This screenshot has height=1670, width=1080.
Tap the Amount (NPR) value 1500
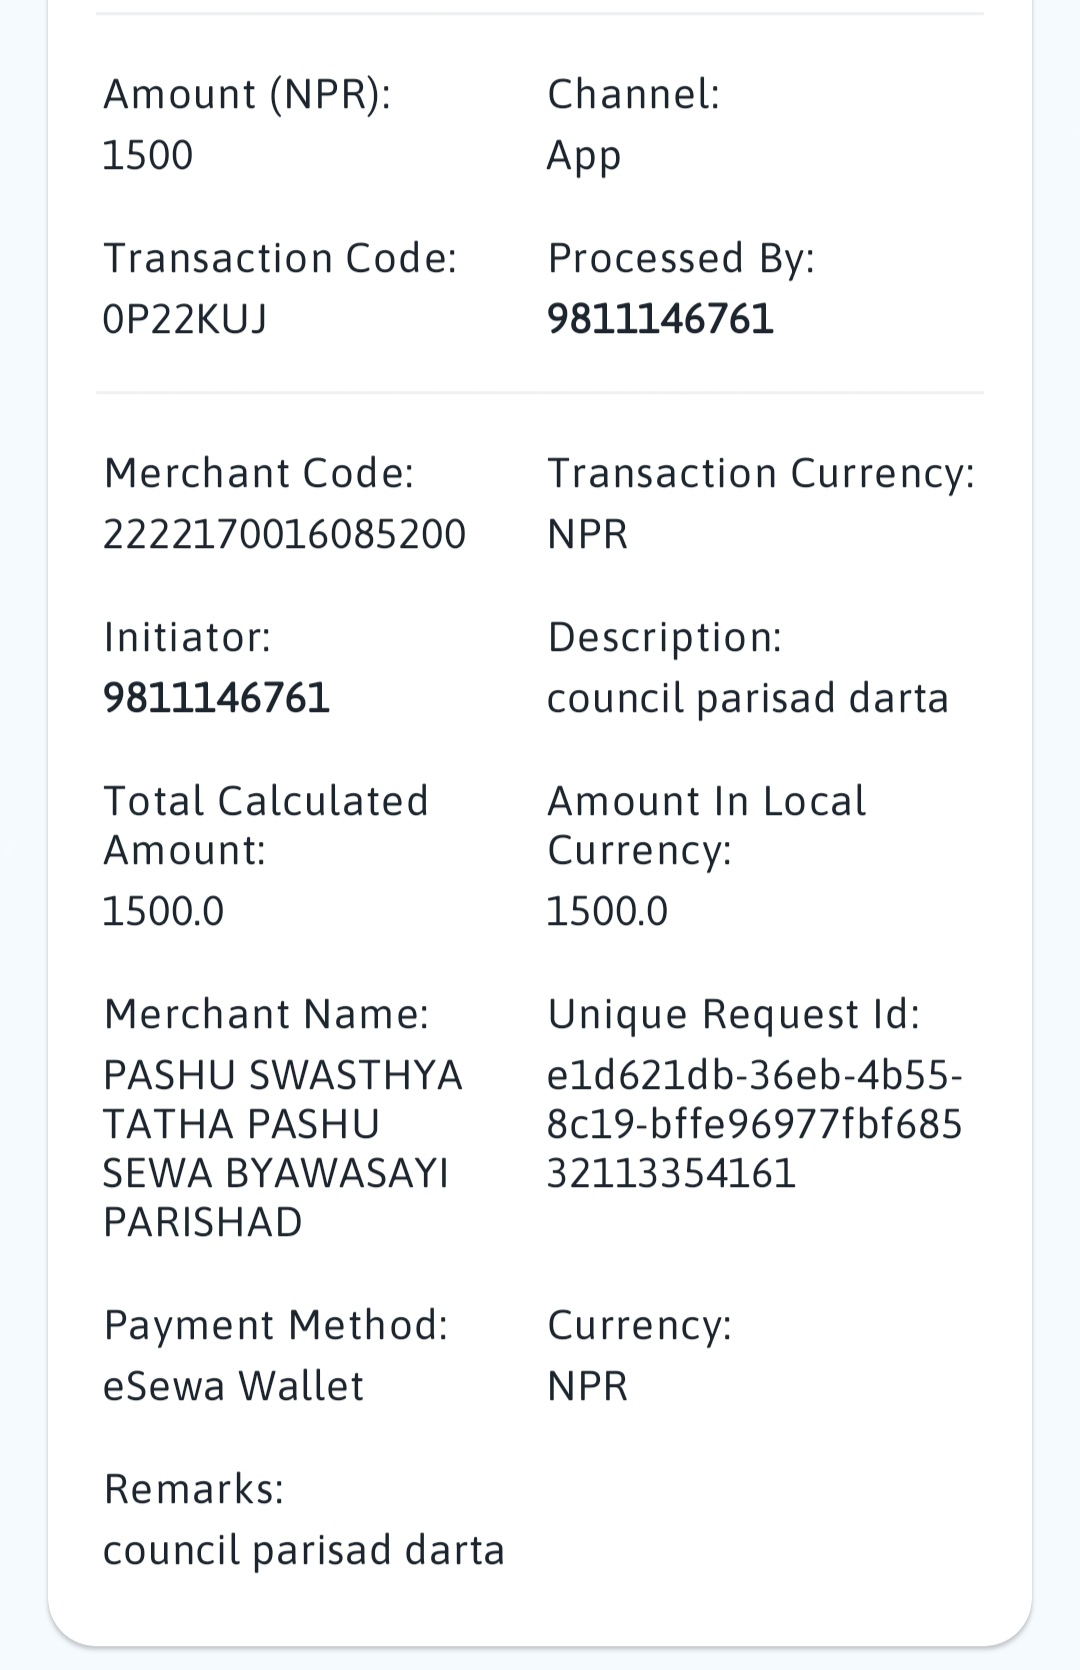tap(148, 155)
